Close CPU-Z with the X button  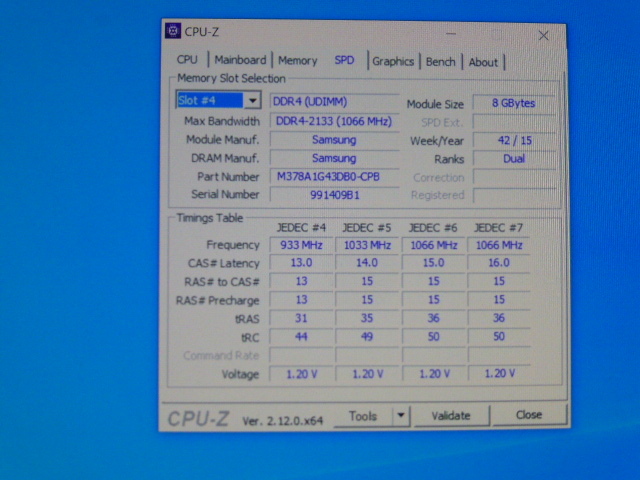(543, 36)
